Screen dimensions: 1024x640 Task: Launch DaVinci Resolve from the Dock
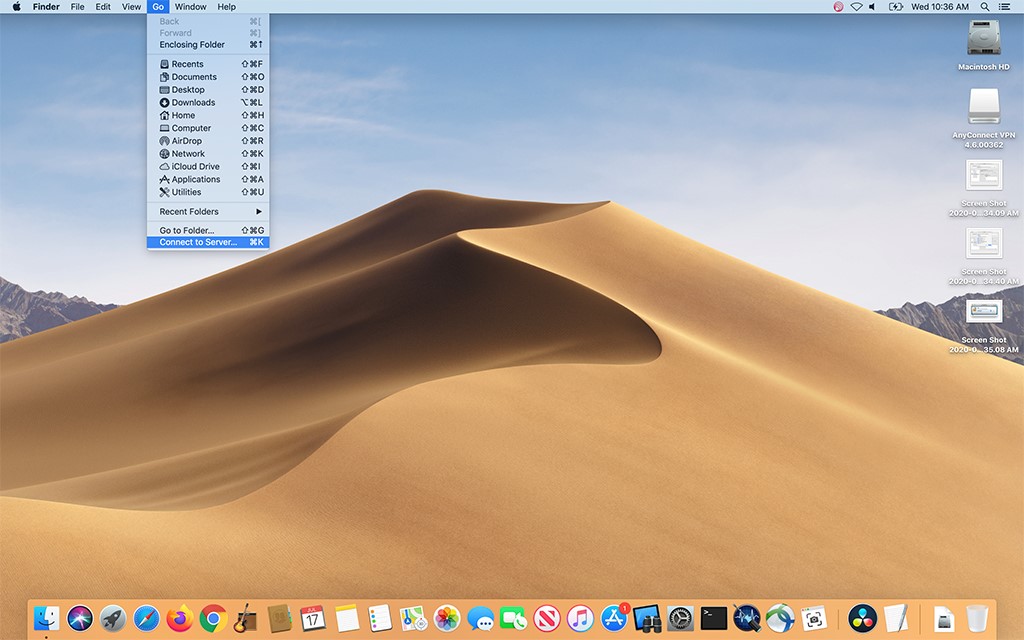[862, 618]
